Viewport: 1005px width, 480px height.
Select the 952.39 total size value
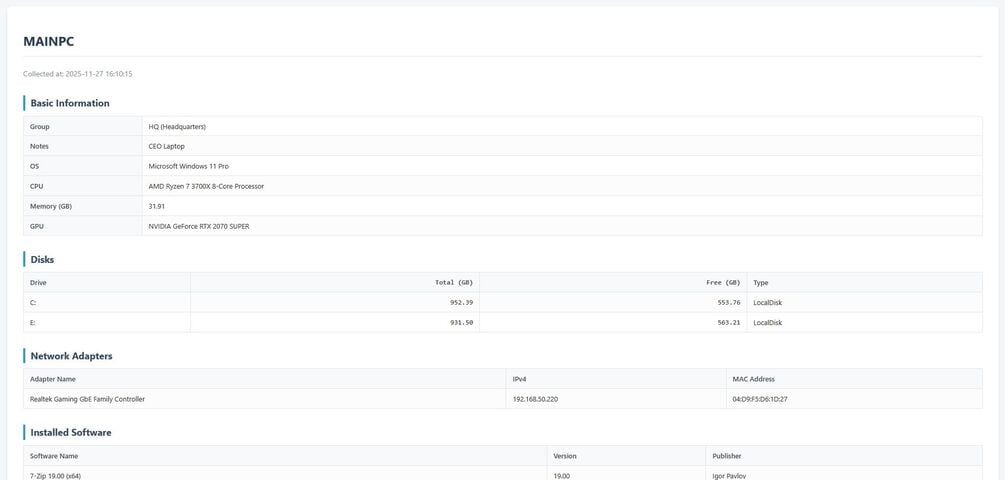[x=461, y=302]
